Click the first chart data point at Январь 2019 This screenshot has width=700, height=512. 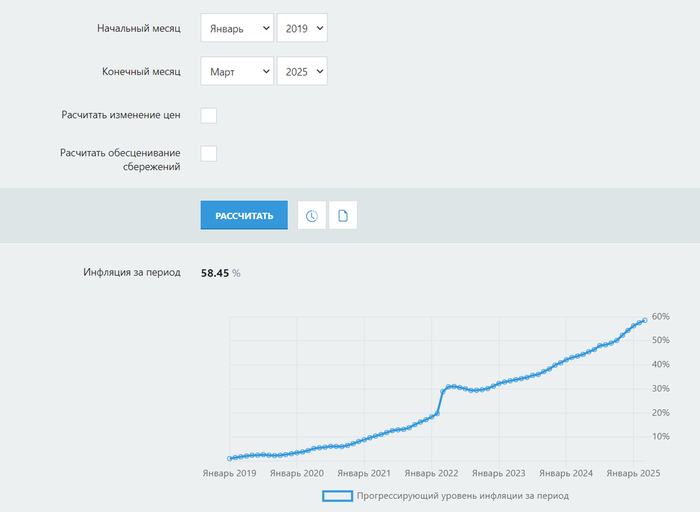pos(230,458)
